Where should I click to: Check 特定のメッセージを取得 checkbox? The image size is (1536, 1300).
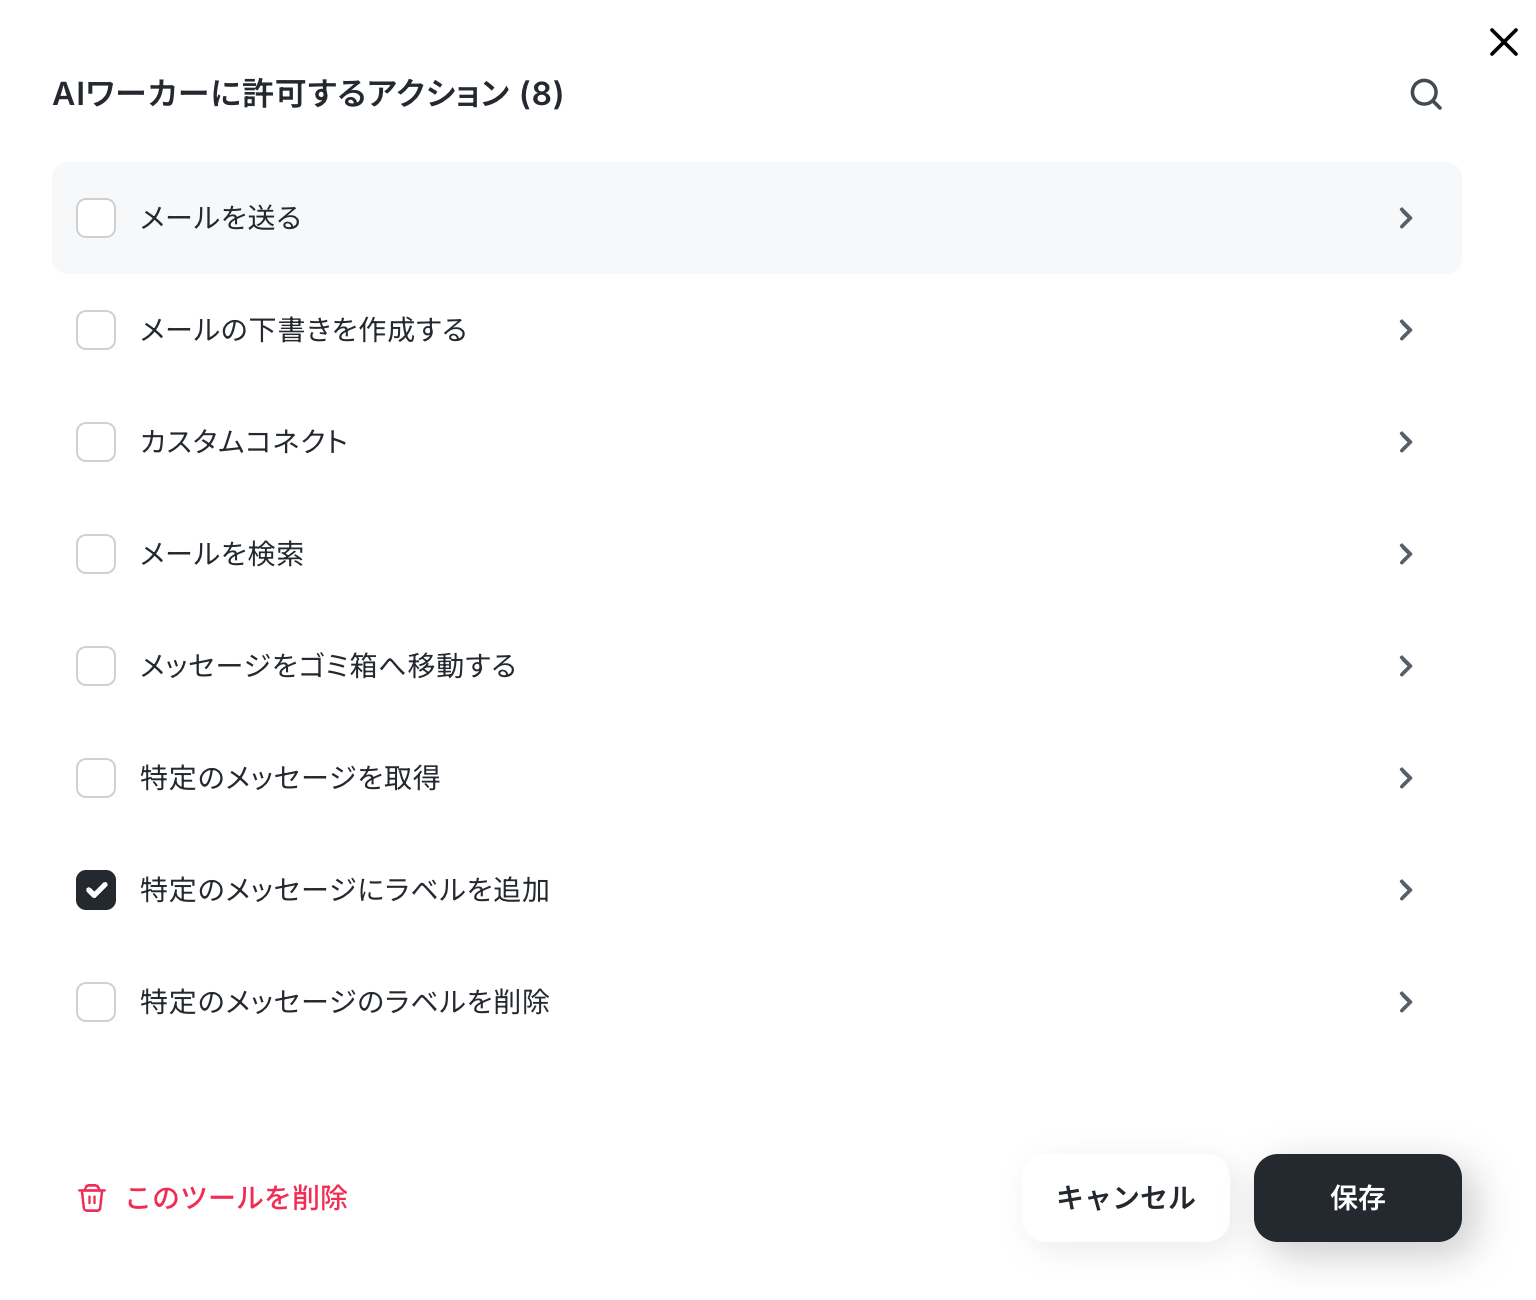[96, 778]
